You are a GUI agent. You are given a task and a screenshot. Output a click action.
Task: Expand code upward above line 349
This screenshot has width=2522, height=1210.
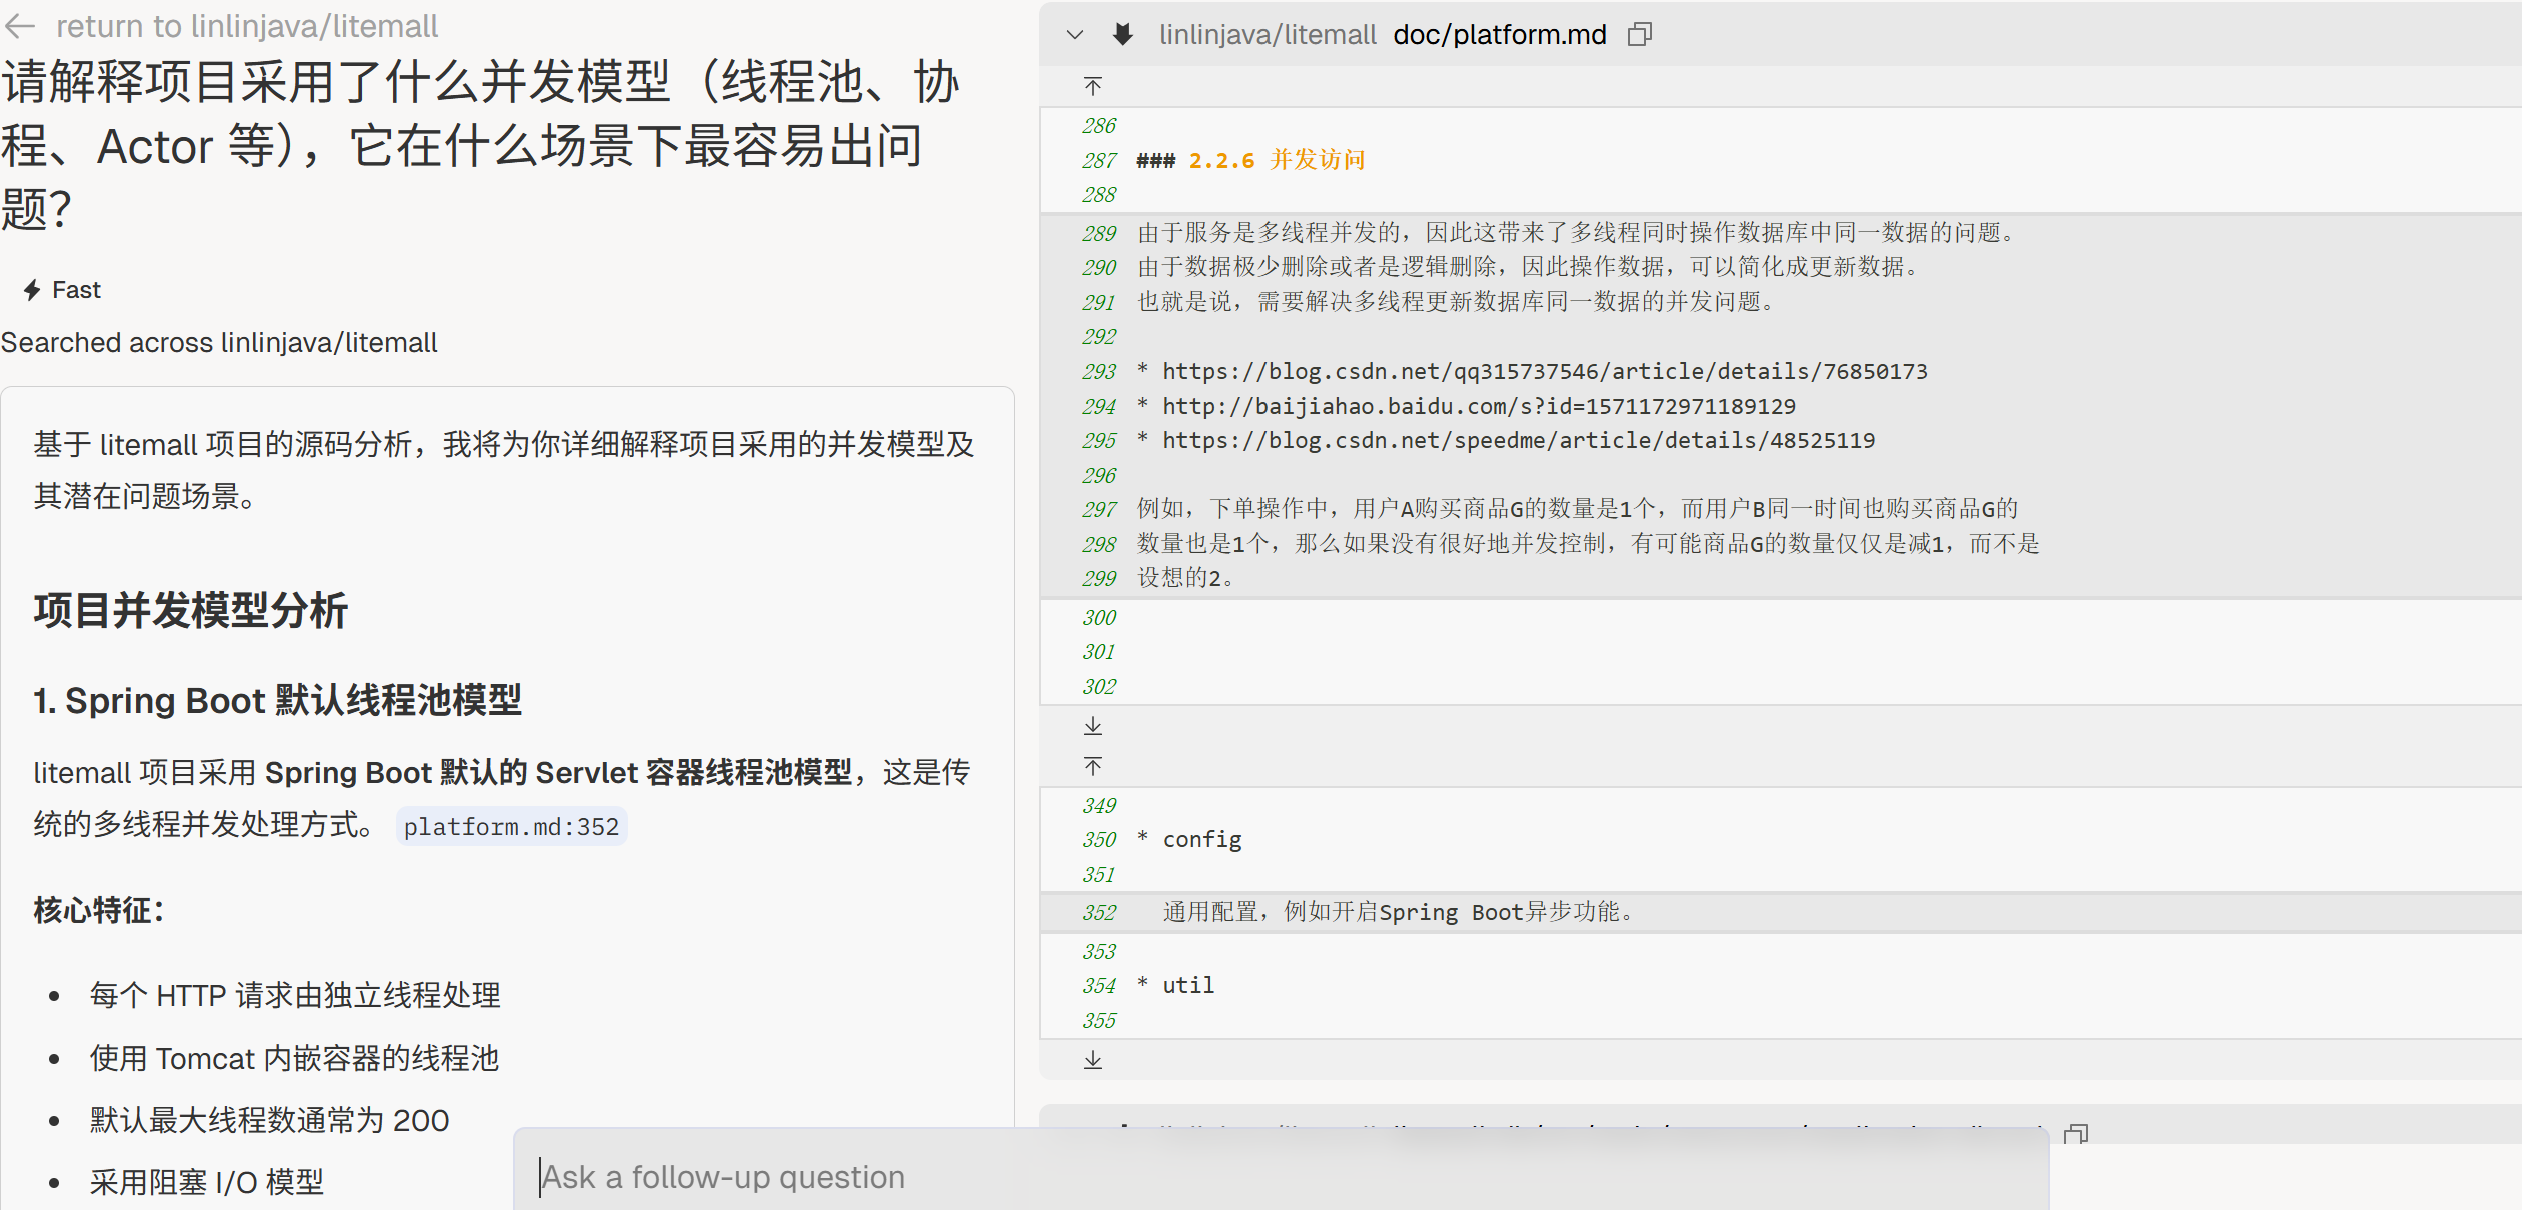click(x=1093, y=767)
